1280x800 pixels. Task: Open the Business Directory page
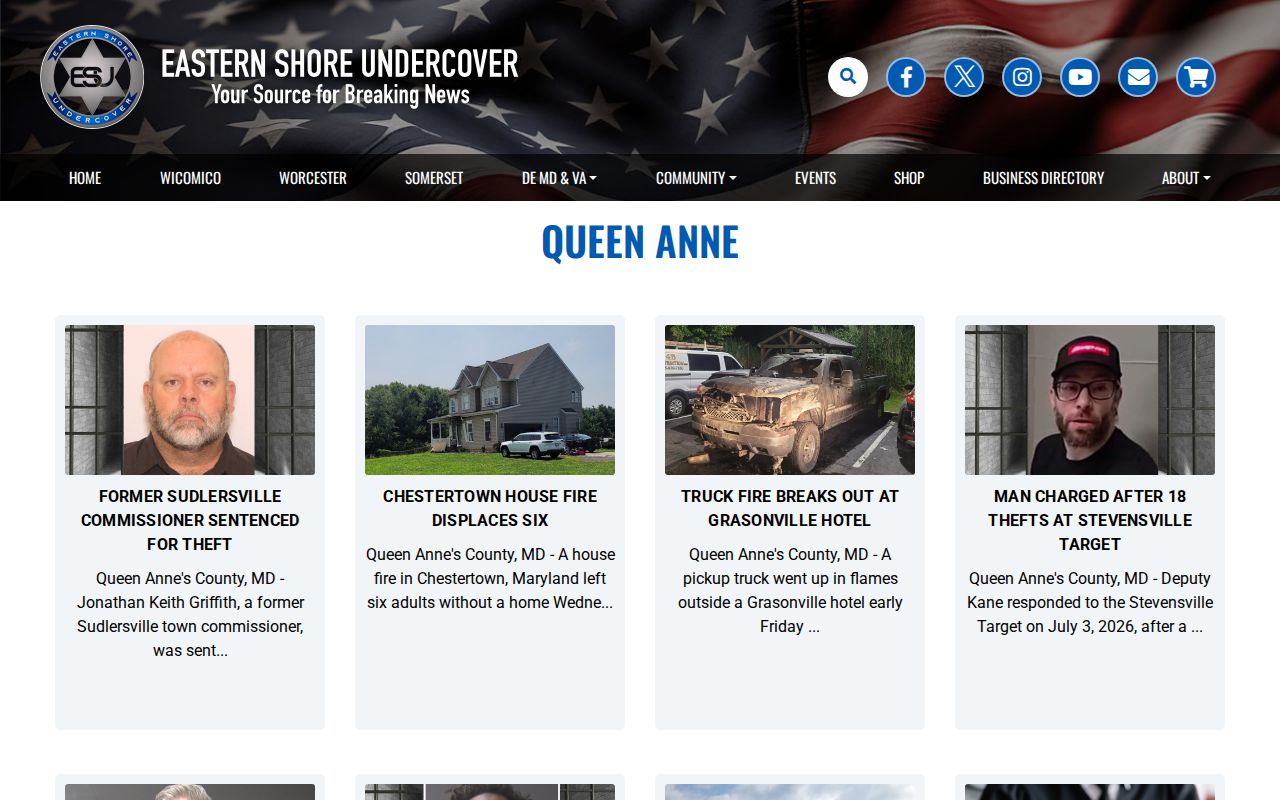[x=1043, y=178]
